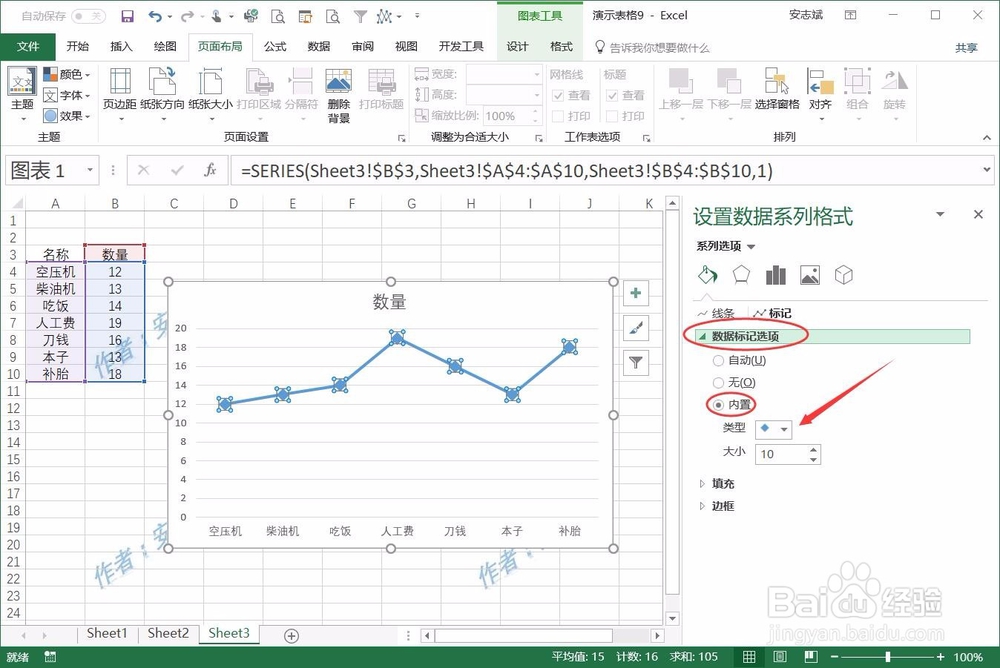Viewport: 1000px width, 668px height.
Task: Collapse the 数据标记选项 section
Action: [x=704, y=337]
